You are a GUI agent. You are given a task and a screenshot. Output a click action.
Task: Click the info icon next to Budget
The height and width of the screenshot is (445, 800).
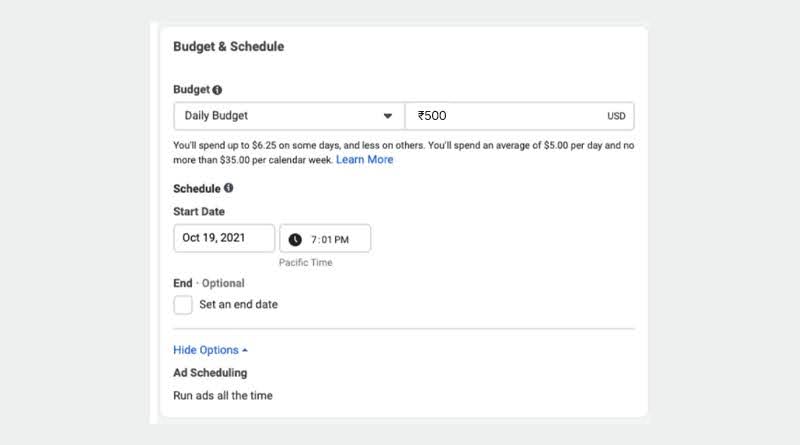click(x=217, y=90)
